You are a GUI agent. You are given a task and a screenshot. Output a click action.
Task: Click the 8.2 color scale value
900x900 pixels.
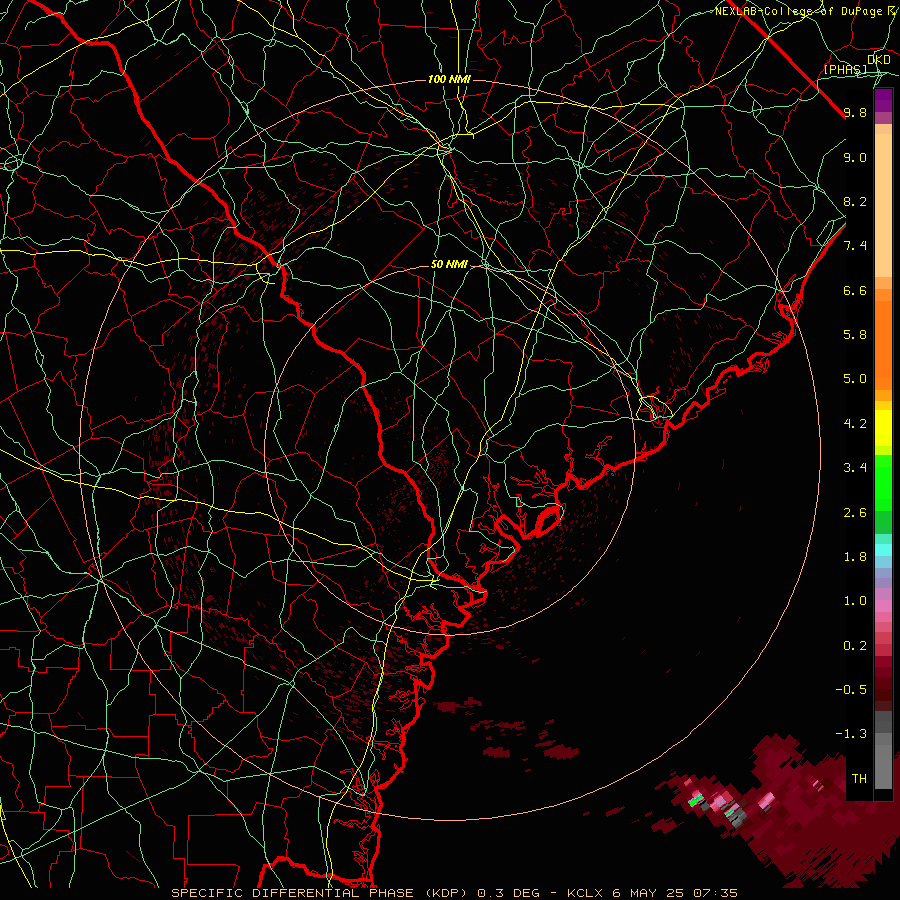(x=855, y=201)
